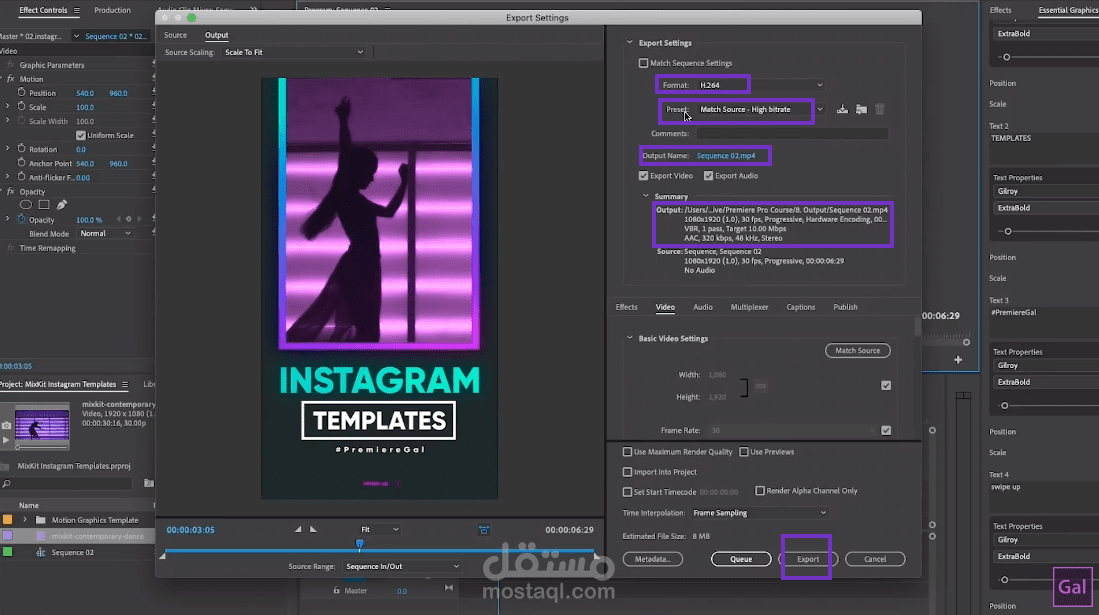Collapse the Basic Video Settings section
The image size is (1099, 615).
coord(629,338)
